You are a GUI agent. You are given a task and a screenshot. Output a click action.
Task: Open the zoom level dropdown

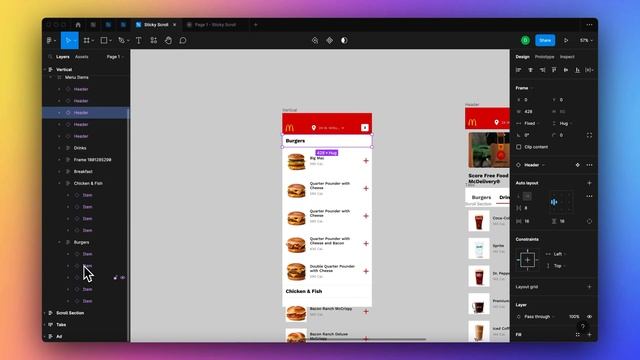(586, 40)
